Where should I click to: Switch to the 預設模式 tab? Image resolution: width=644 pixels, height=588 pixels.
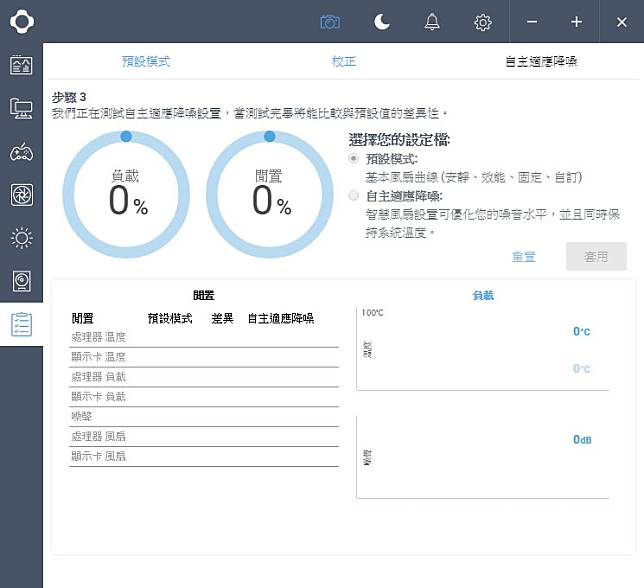click(146, 61)
